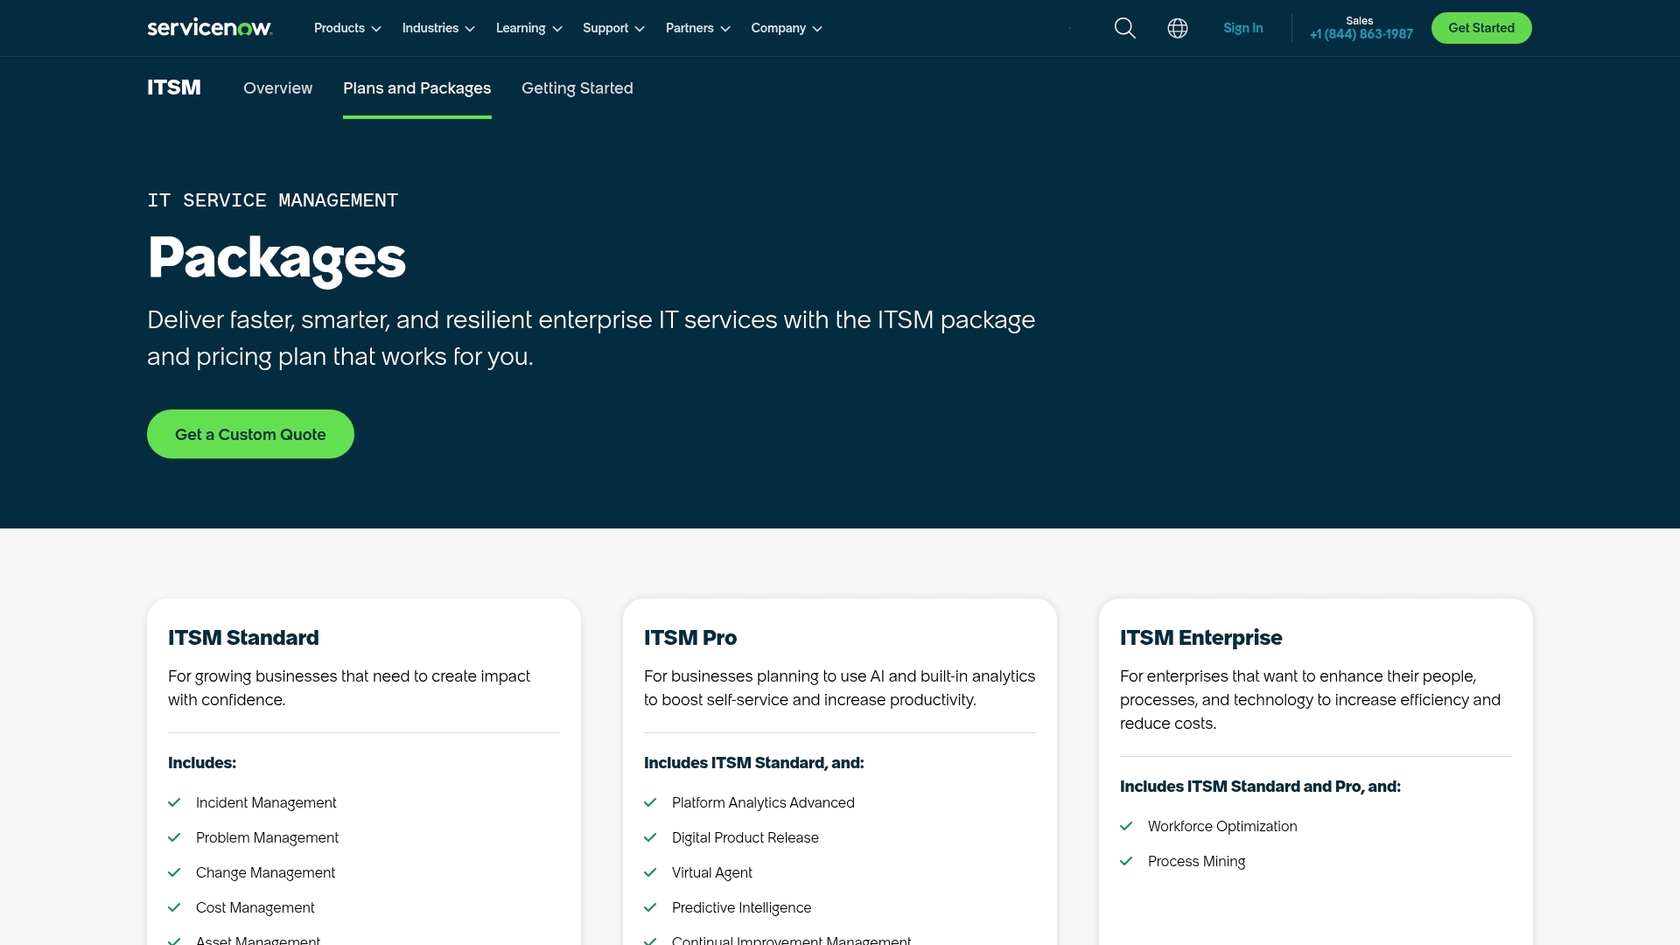Viewport: 1680px width, 945px height.
Task: Click the checkmark beside Workforce Optimization
Action: coord(1126,826)
